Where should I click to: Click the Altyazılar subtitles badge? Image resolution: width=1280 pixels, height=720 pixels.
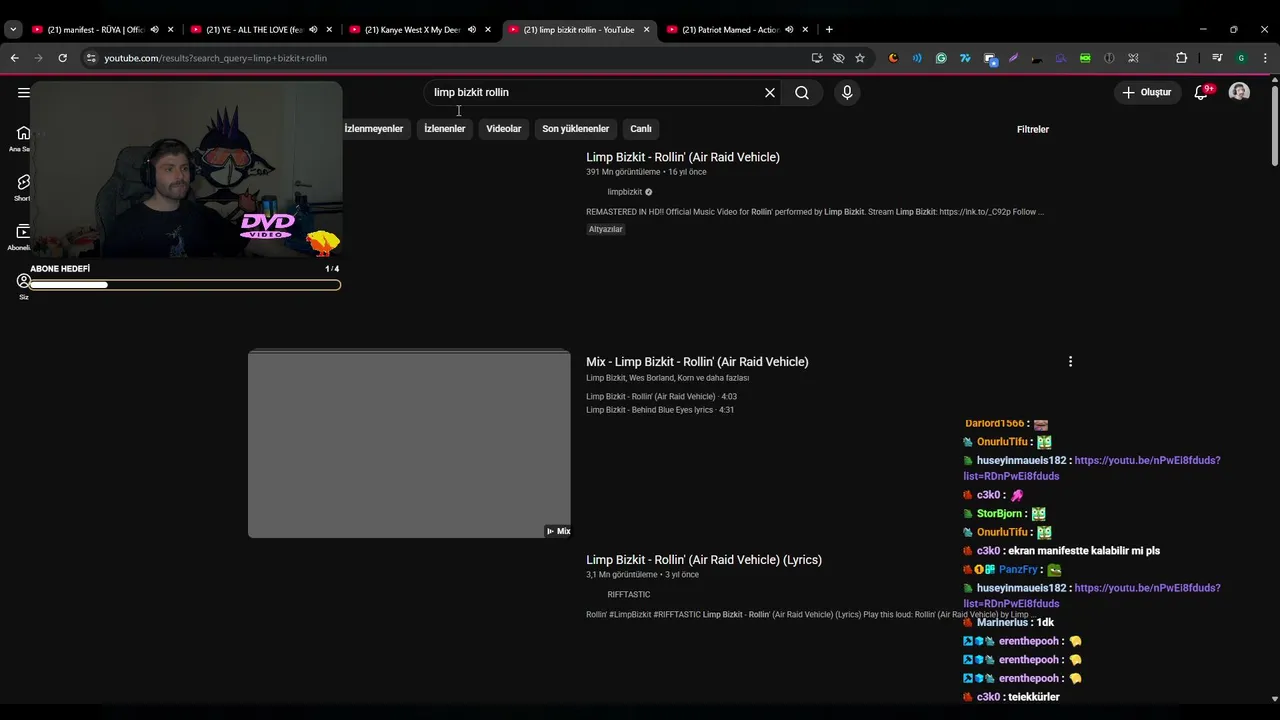[x=606, y=229]
